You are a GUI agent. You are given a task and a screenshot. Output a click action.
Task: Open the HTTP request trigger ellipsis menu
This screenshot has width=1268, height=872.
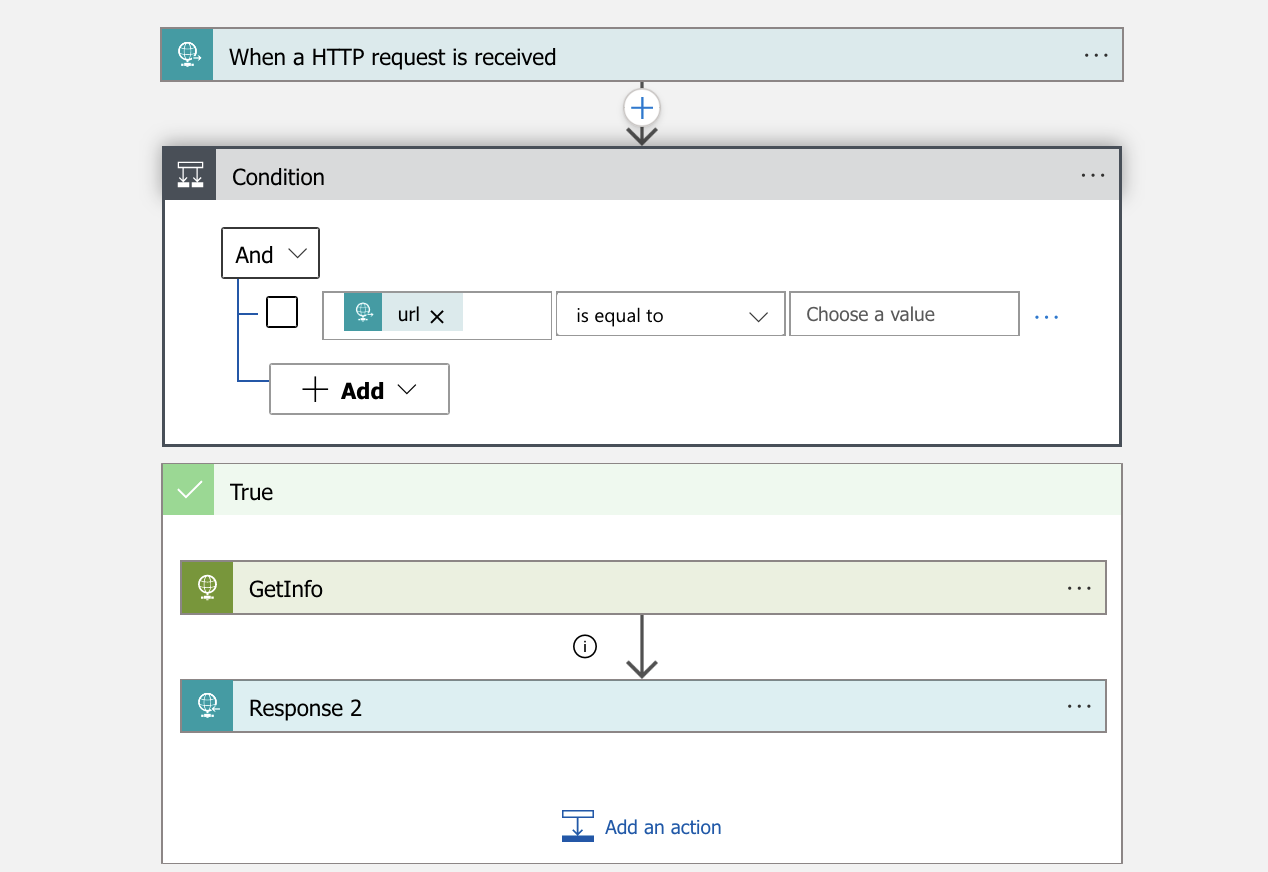coord(1096,55)
